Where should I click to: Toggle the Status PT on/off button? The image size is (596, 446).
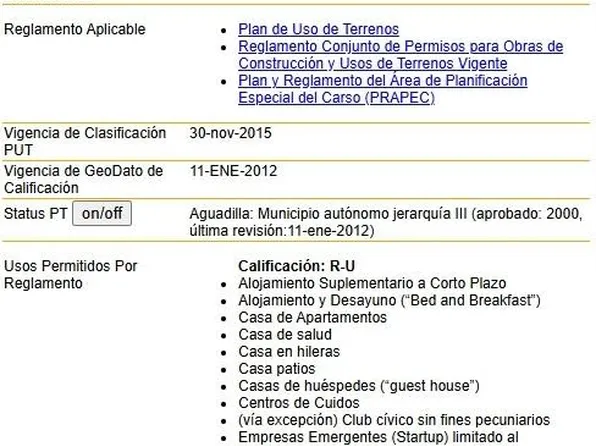pyautogui.click(x=102, y=213)
